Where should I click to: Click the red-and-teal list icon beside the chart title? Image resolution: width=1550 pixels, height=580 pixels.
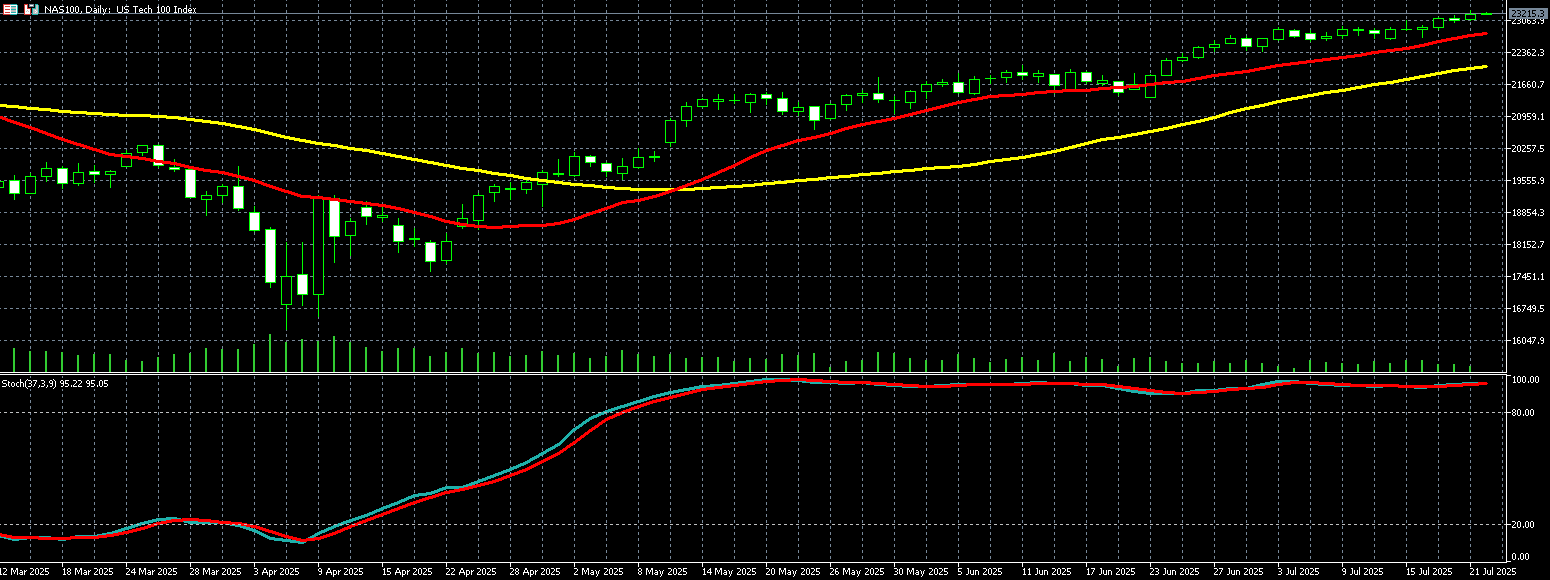[x=11, y=9]
